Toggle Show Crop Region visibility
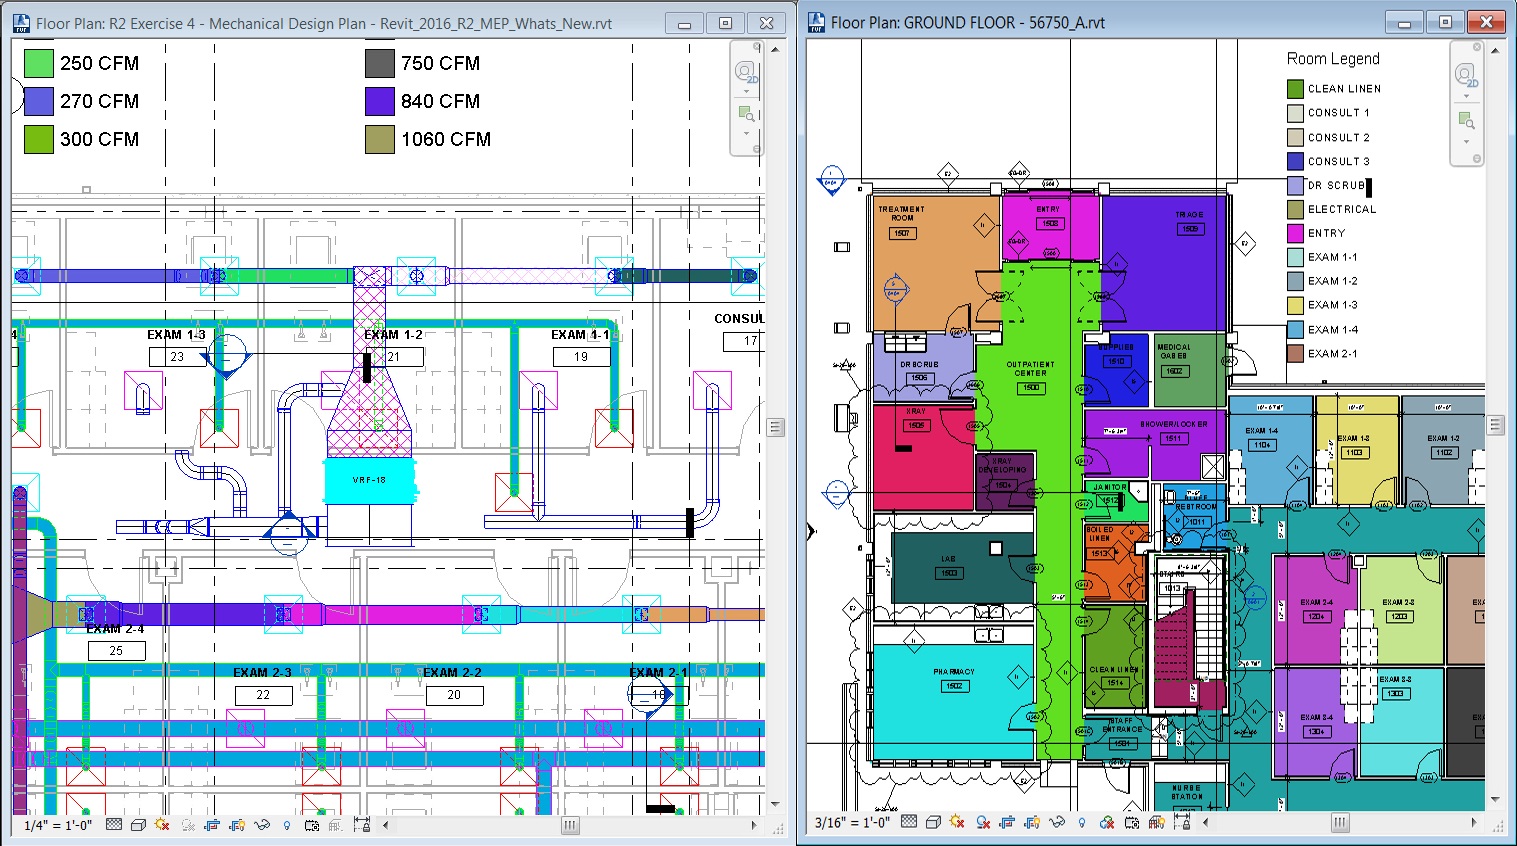This screenshot has height=846, width=1517. click(x=238, y=826)
